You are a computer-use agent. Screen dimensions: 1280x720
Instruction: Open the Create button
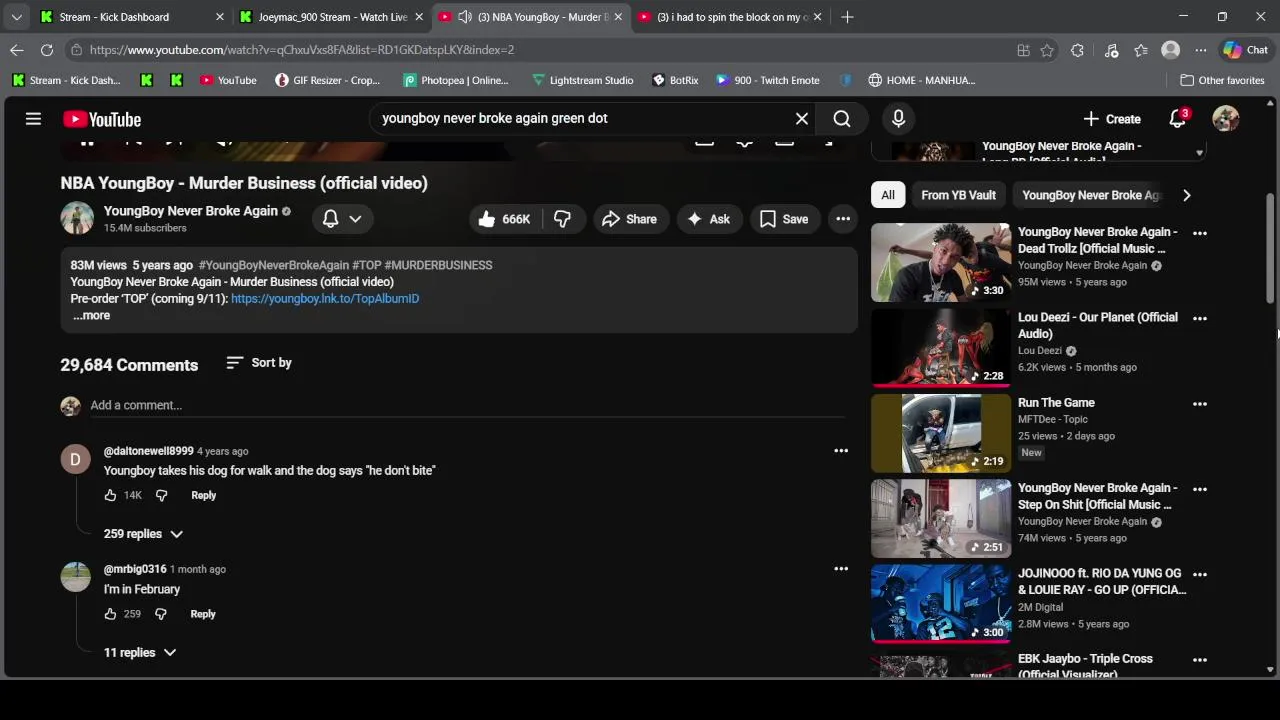click(x=1111, y=119)
